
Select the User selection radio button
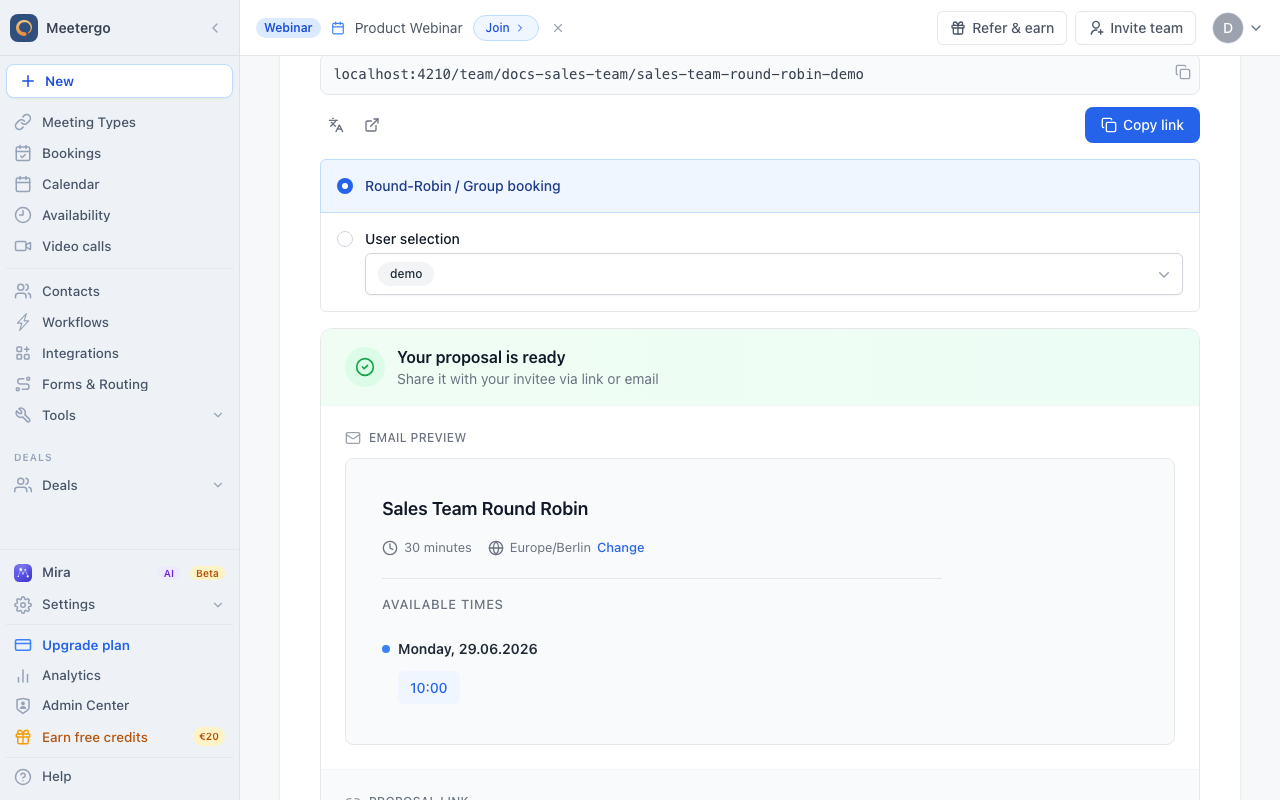click(345, 239)
